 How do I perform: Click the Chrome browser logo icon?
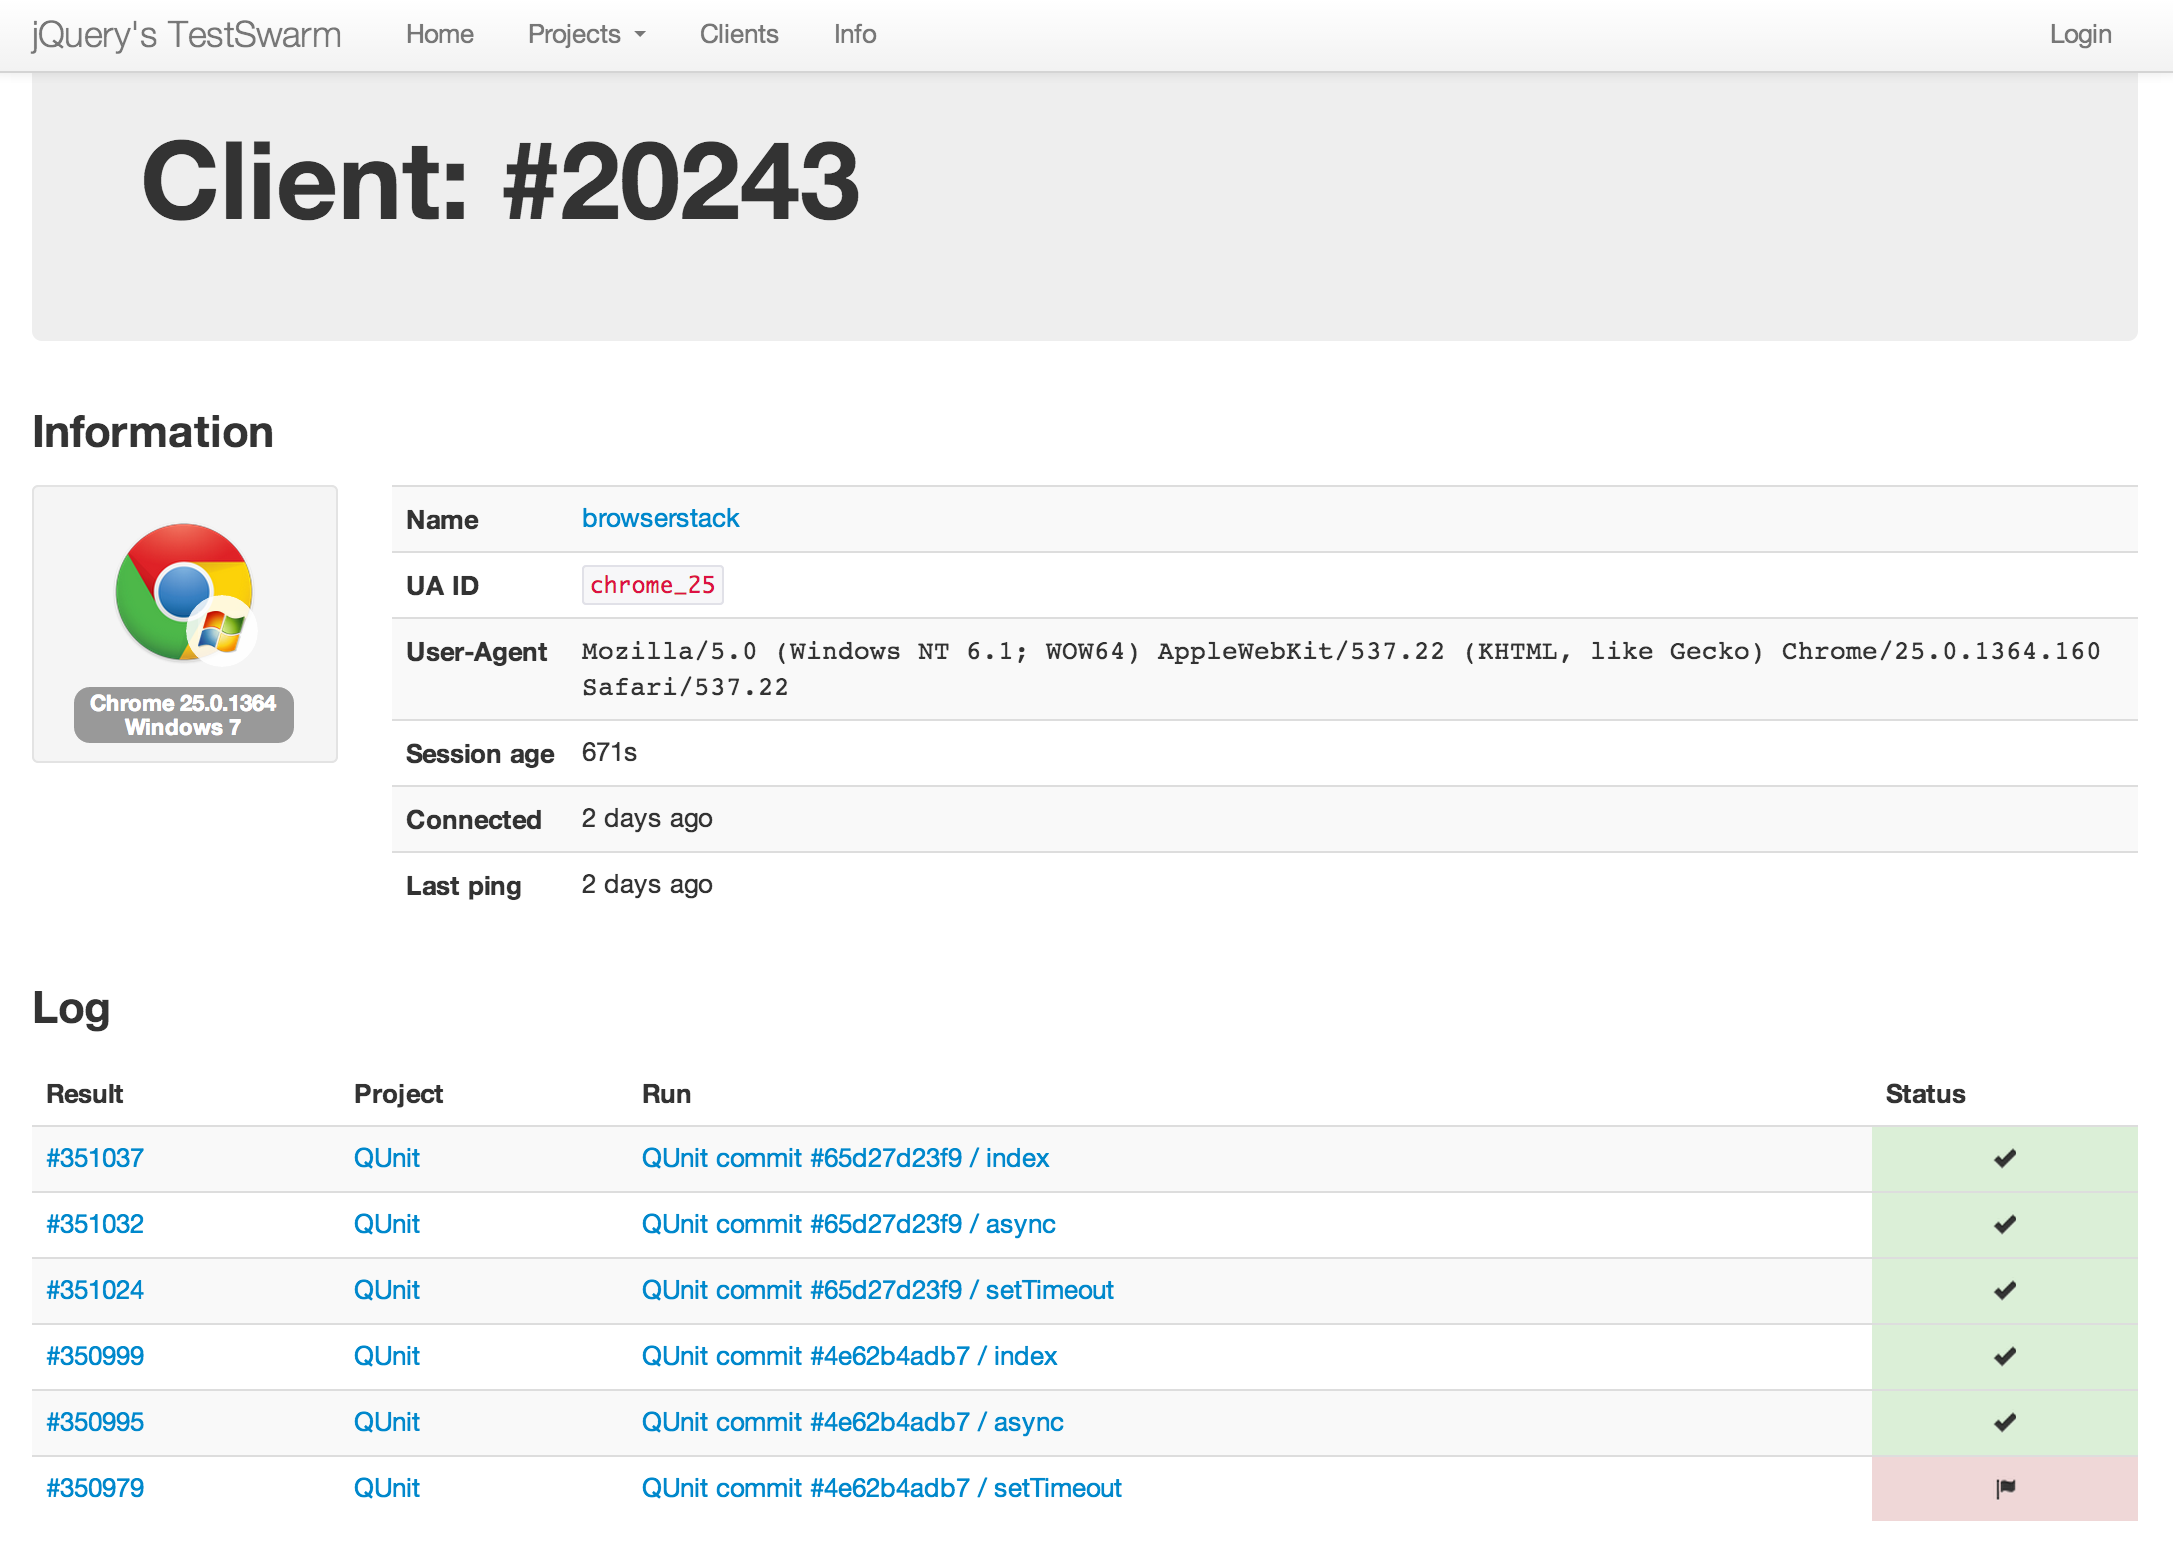[184, 592]
